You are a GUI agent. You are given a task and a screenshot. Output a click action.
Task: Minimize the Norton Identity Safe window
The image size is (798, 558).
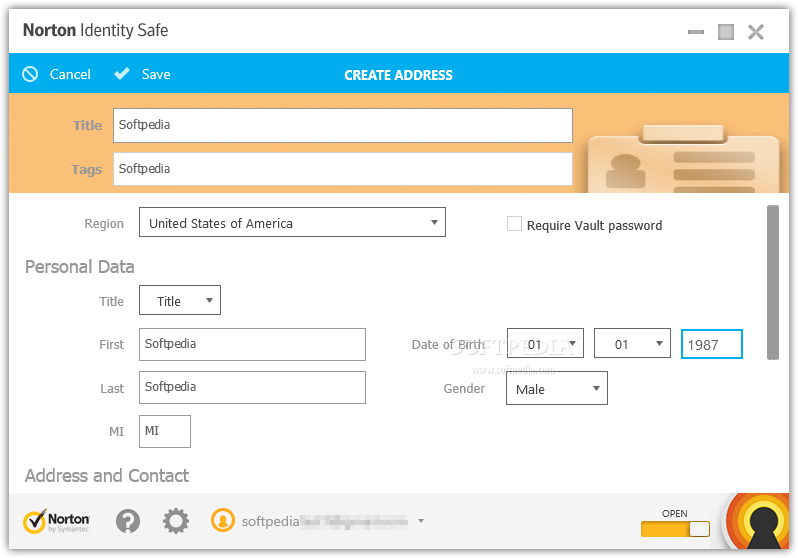[x=696, y=32]
